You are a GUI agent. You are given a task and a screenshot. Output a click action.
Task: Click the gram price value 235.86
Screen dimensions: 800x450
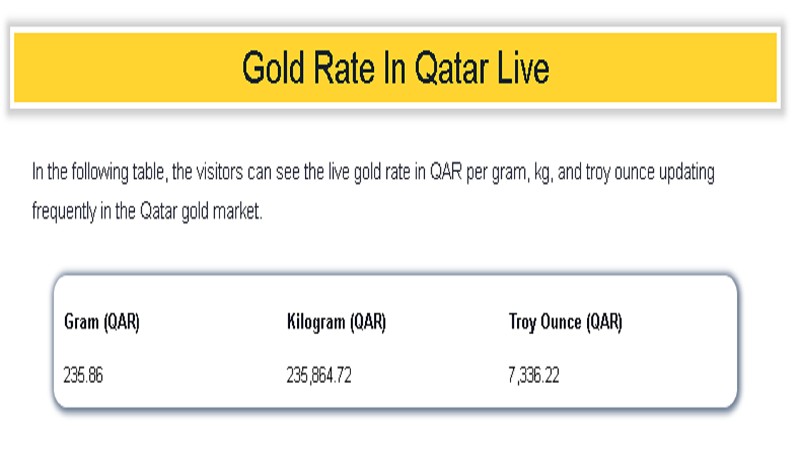(84, 376)
